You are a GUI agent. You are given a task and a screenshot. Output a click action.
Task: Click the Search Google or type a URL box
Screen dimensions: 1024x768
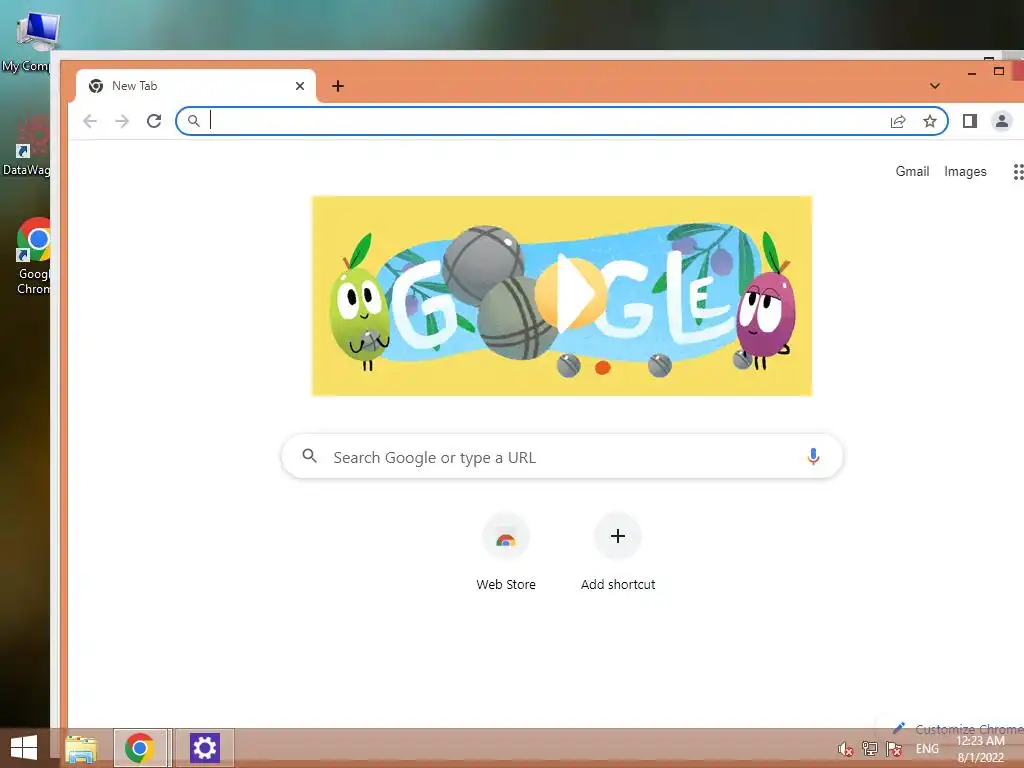click(562, 456)
